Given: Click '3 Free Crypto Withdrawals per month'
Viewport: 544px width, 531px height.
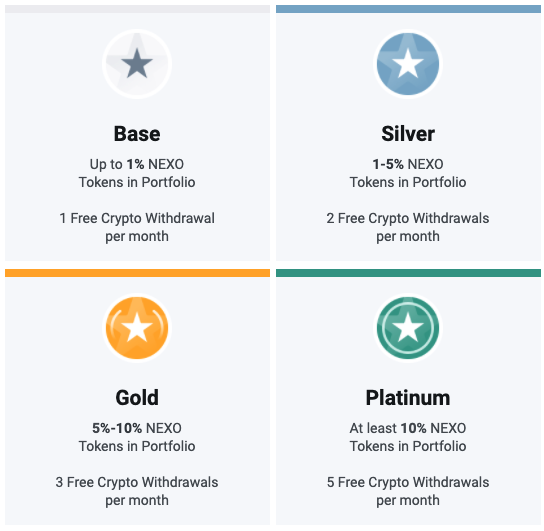Looking at the screenshot, I should coord(137,491).
